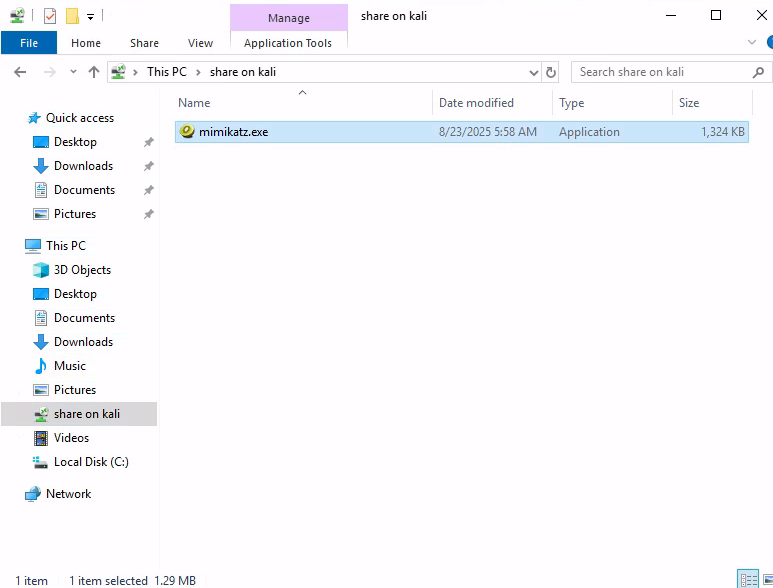Refresh the share on kali folder
The height and width of the screenshot is (588, 773).
click(x=551, y=72)
